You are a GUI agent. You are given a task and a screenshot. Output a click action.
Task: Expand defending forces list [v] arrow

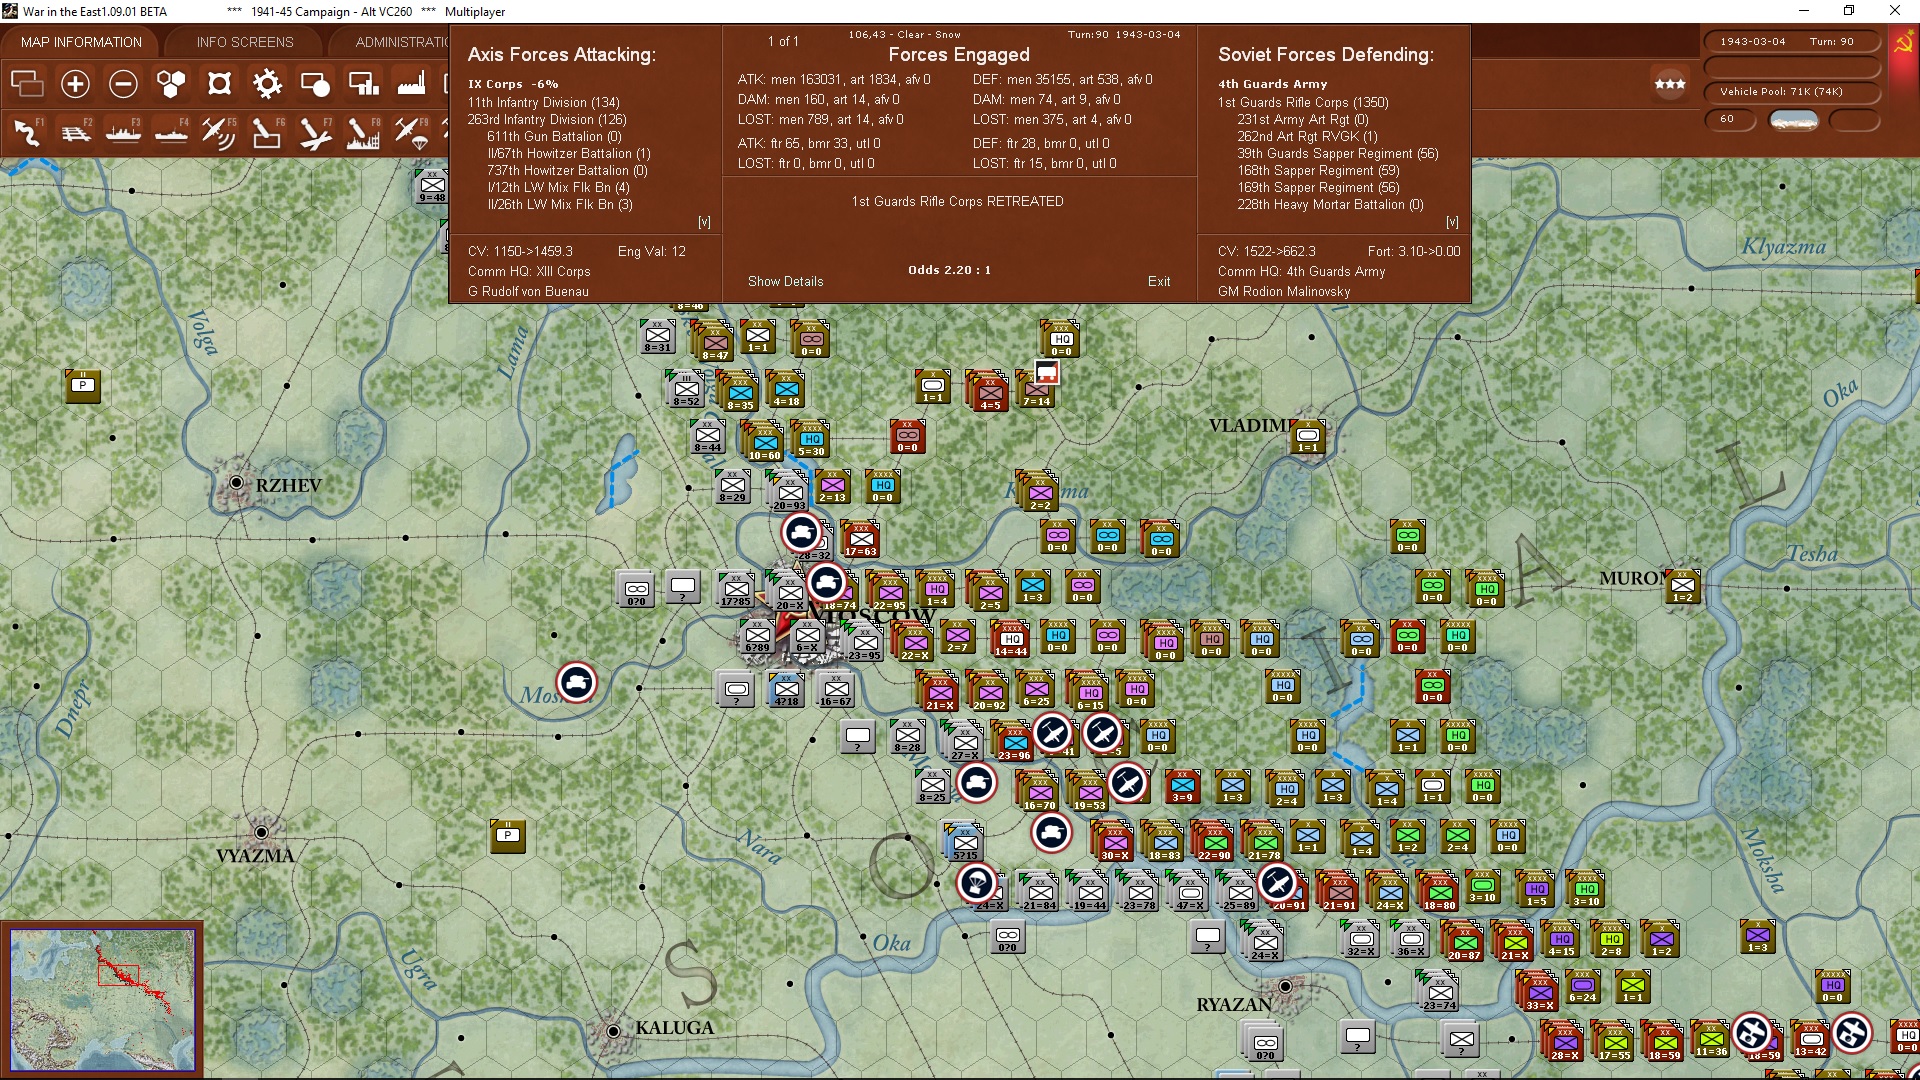tap(1452, 222)
